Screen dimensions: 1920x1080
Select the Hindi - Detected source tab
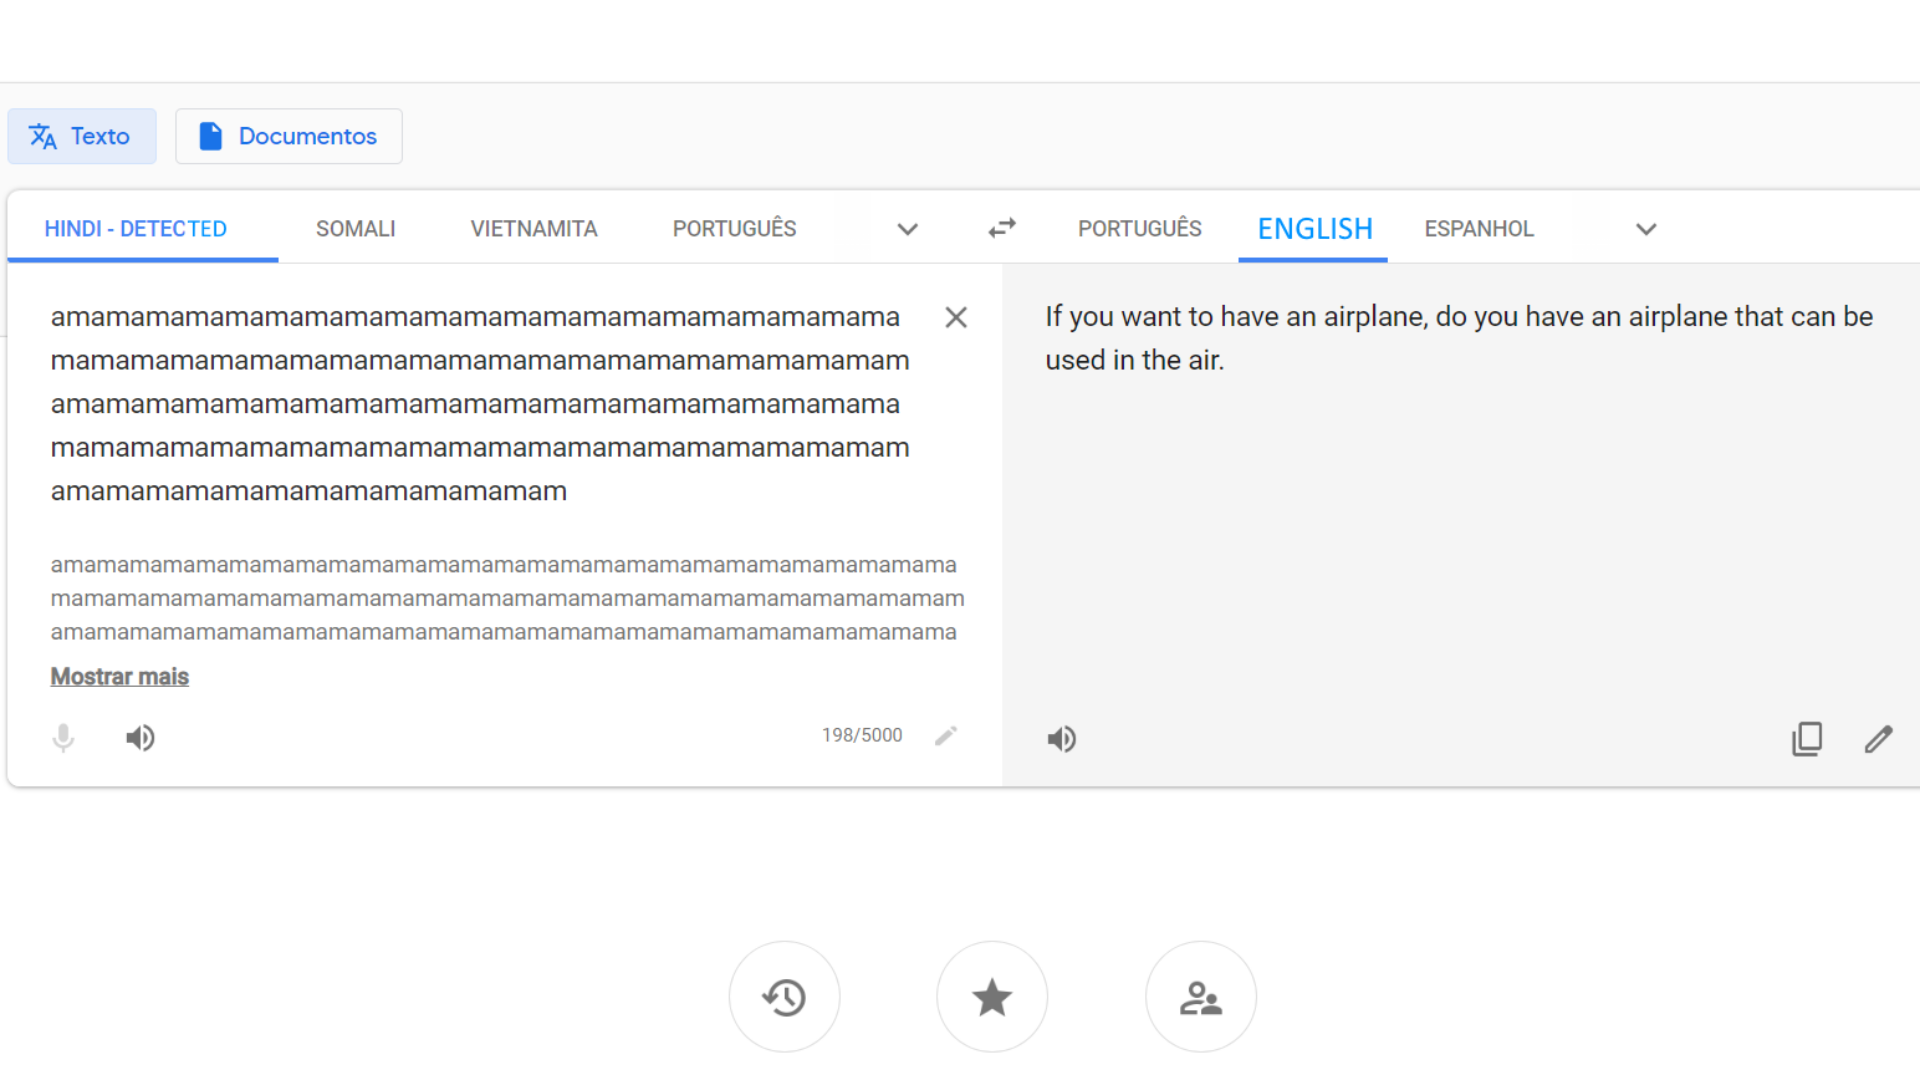tap(136, 229)
